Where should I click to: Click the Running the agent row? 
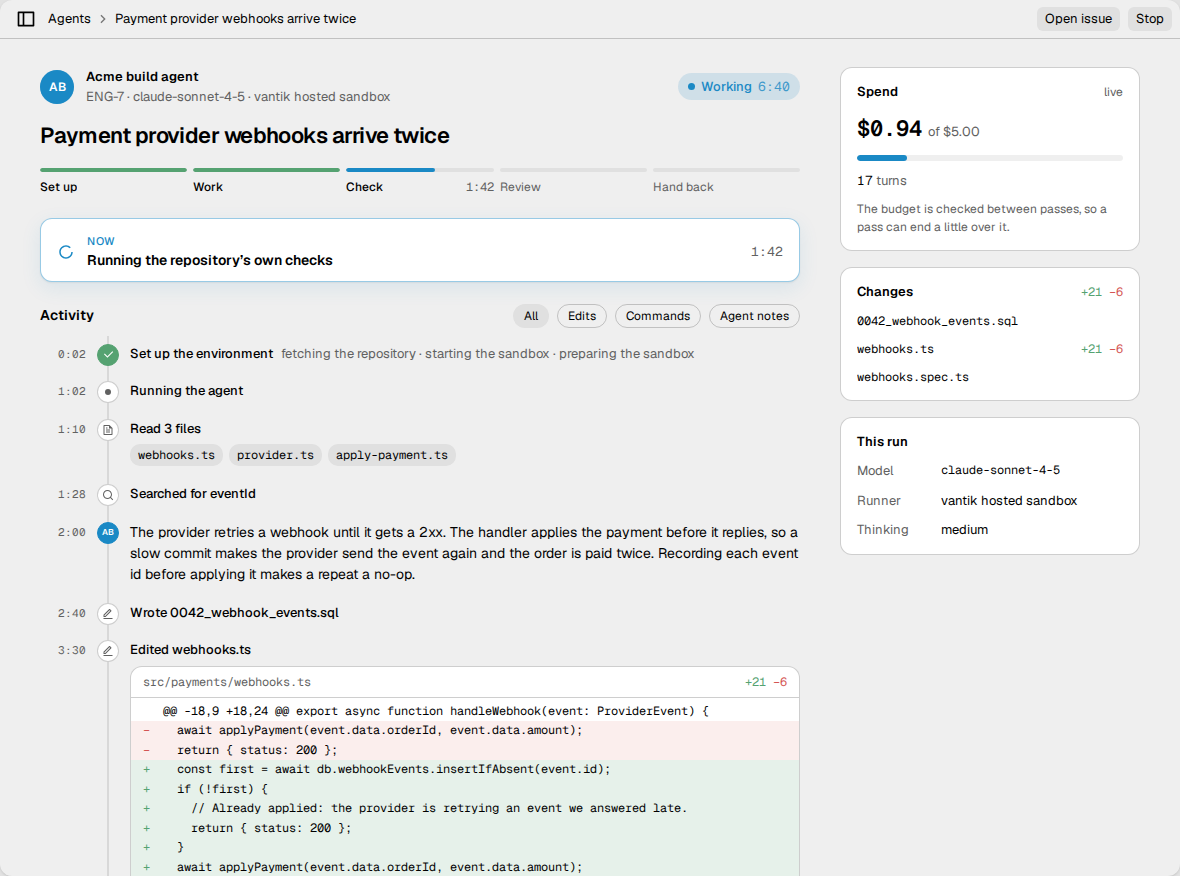[419, 391]
